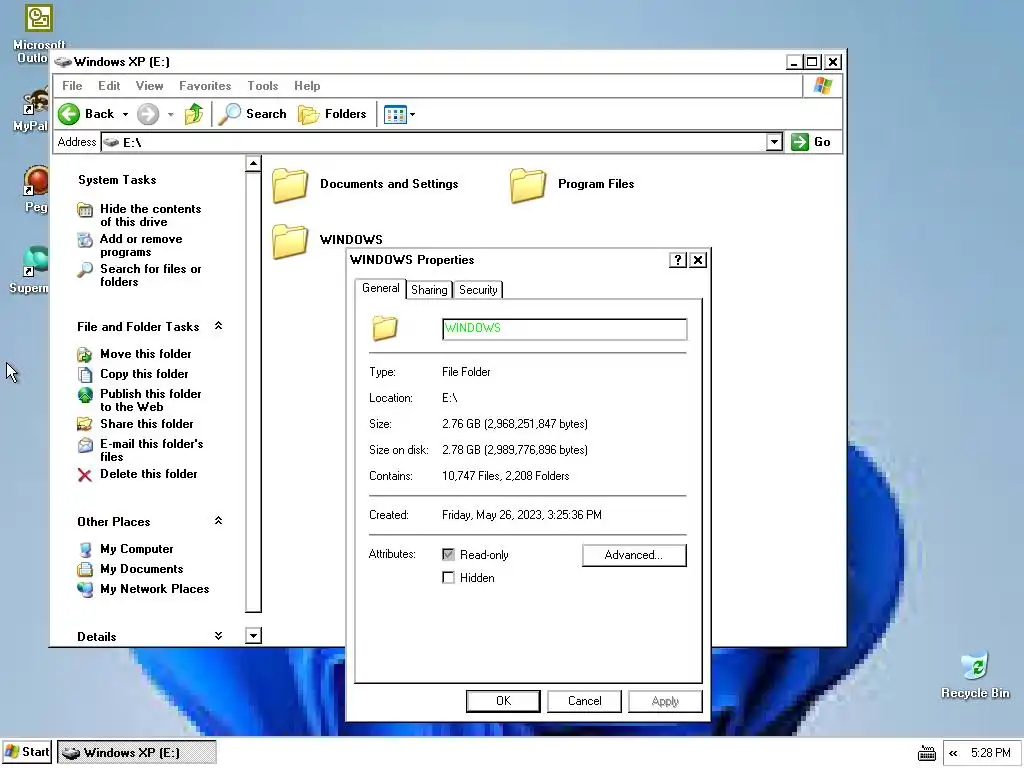The image size is (1024, 768).
Task: Switch to the General tab
Action: point(381,288)
